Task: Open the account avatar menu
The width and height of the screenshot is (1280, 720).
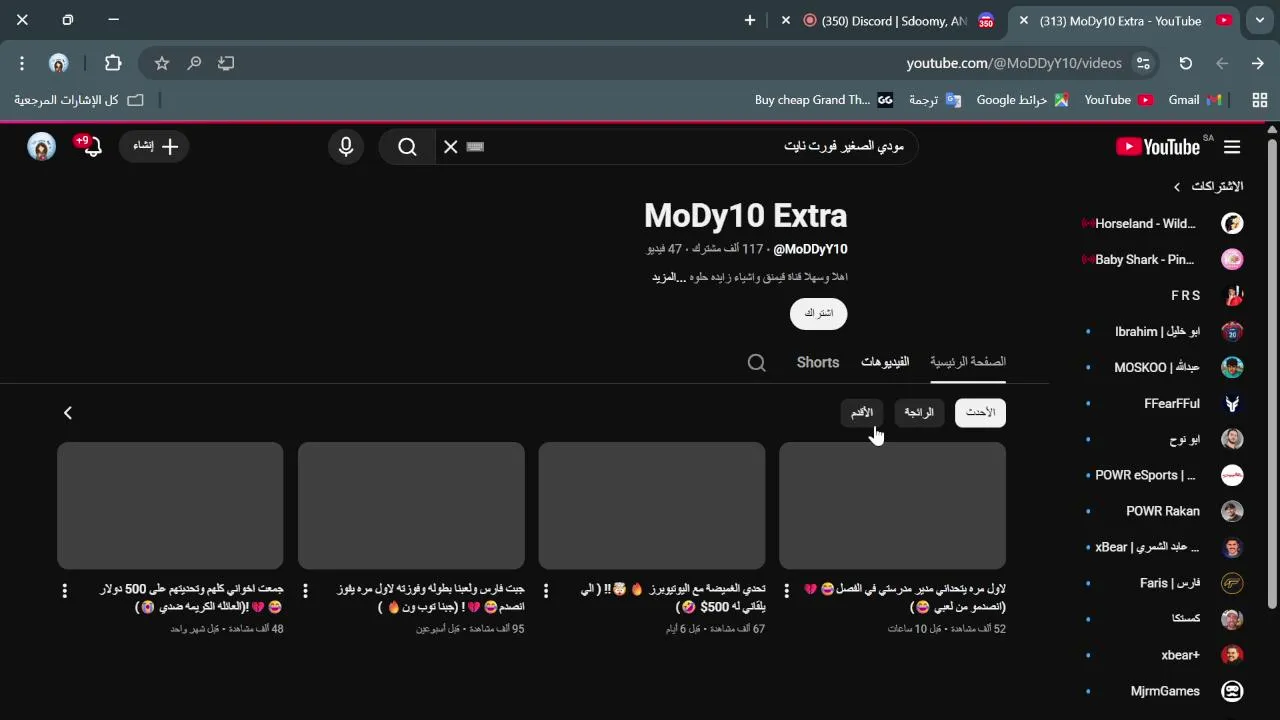Action: point(41,147)
